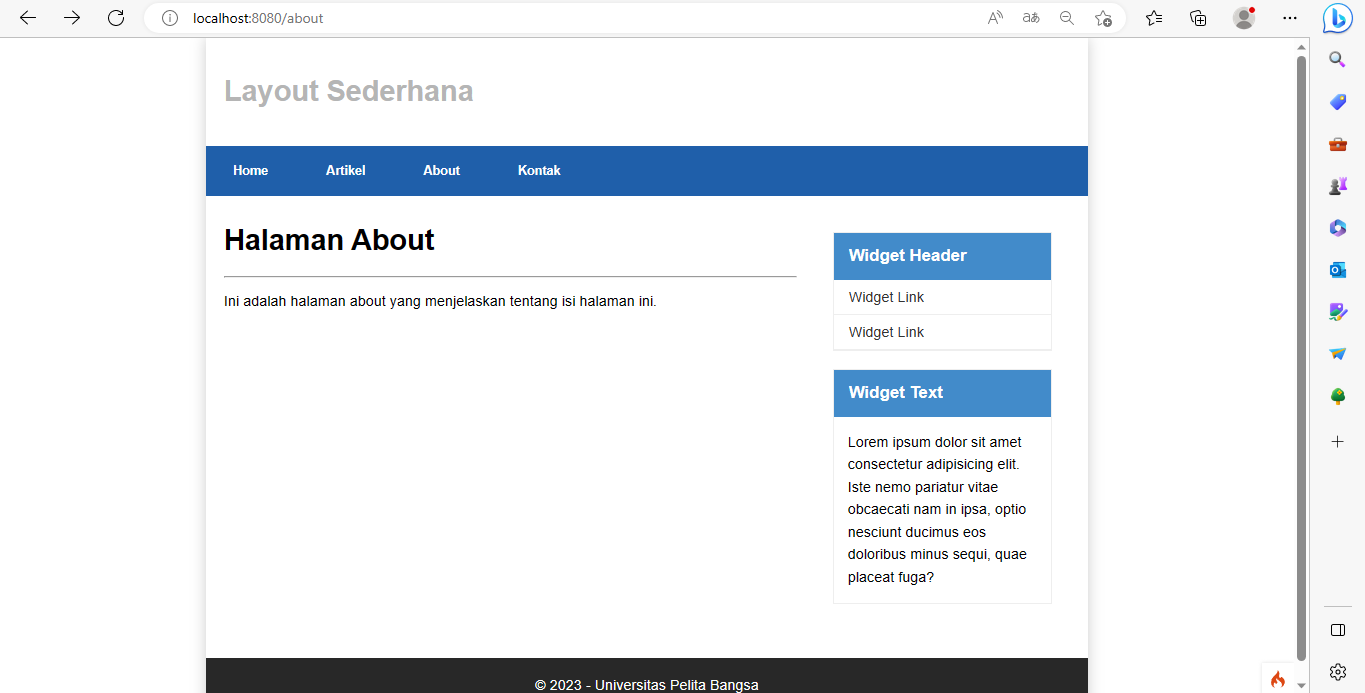
Task: Click the first Widget Link under Widget Header
Action: (886, 297)
